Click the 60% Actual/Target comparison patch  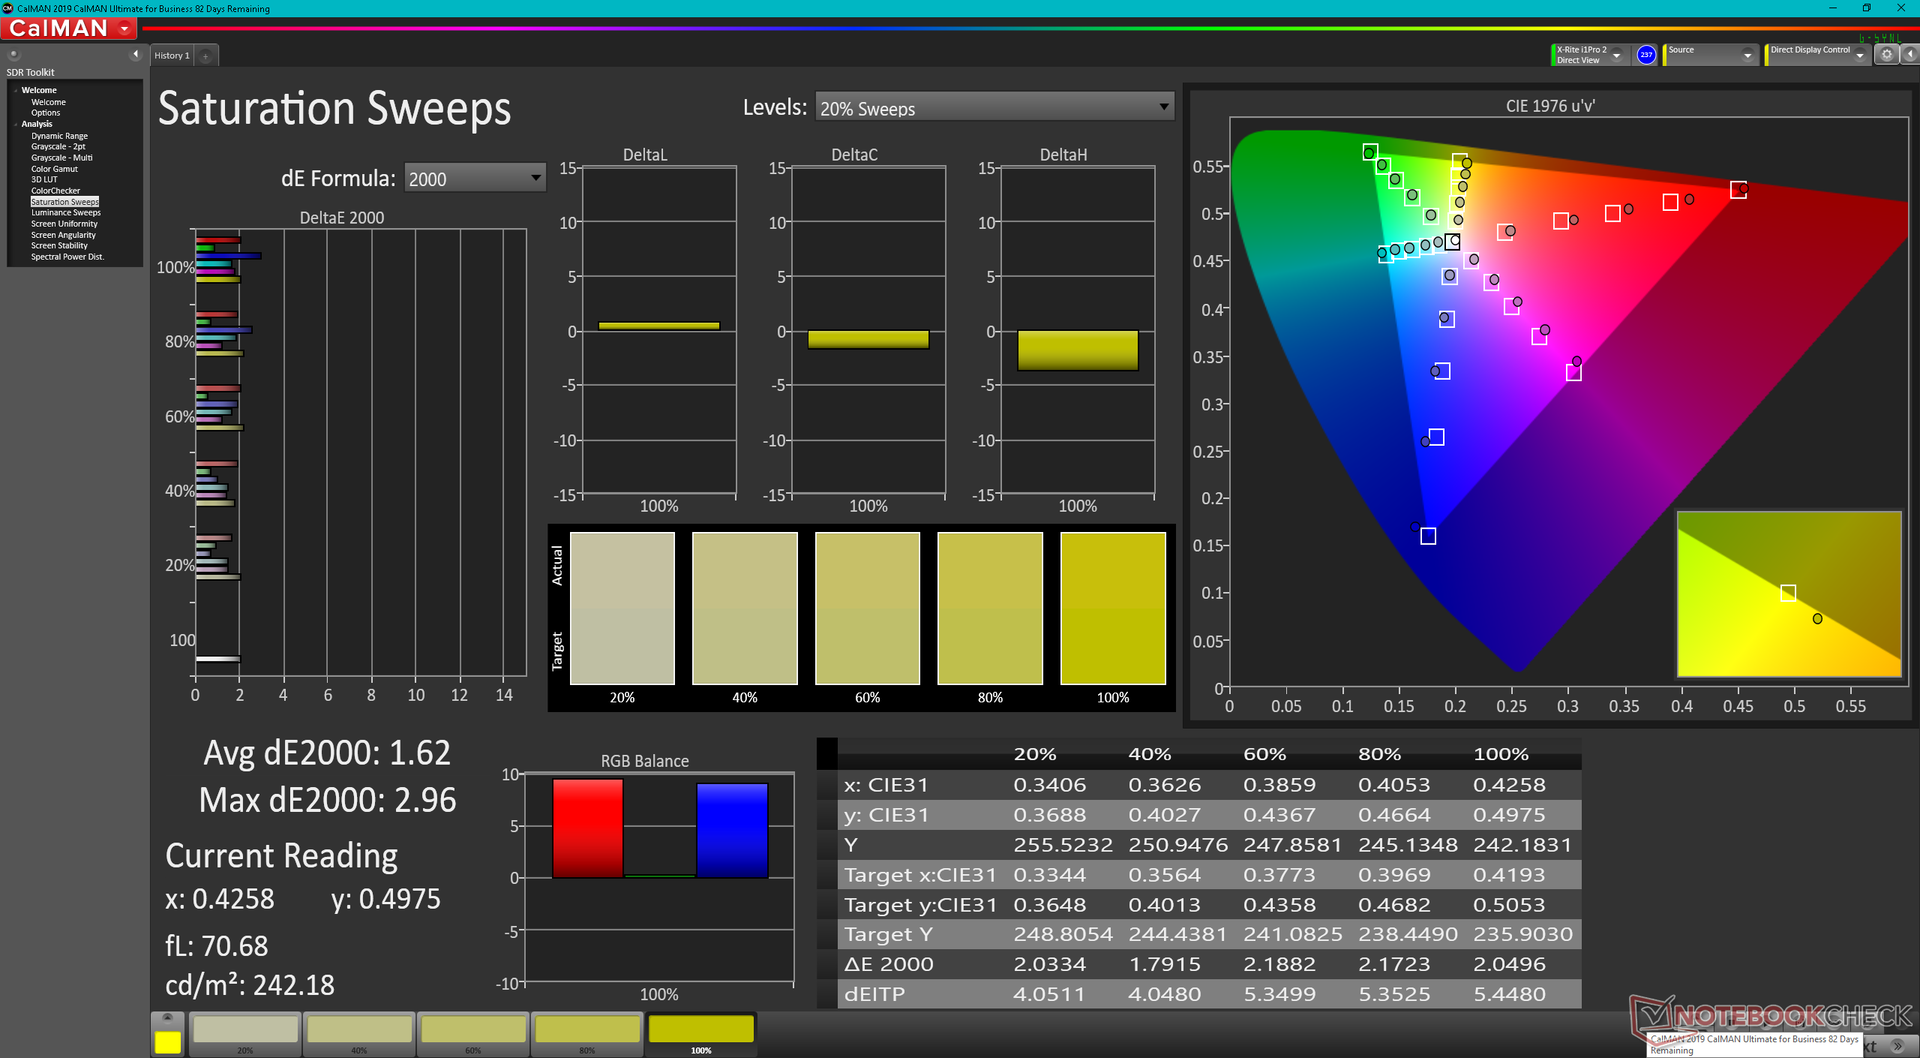tap(867, 608)
